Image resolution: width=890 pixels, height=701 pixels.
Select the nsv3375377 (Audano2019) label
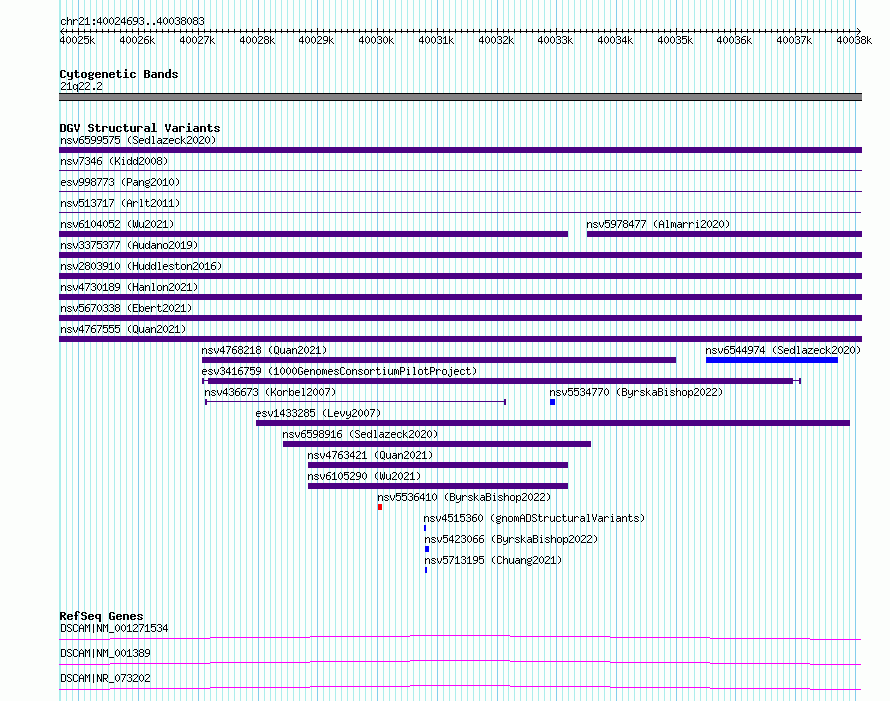coord(129,245)
